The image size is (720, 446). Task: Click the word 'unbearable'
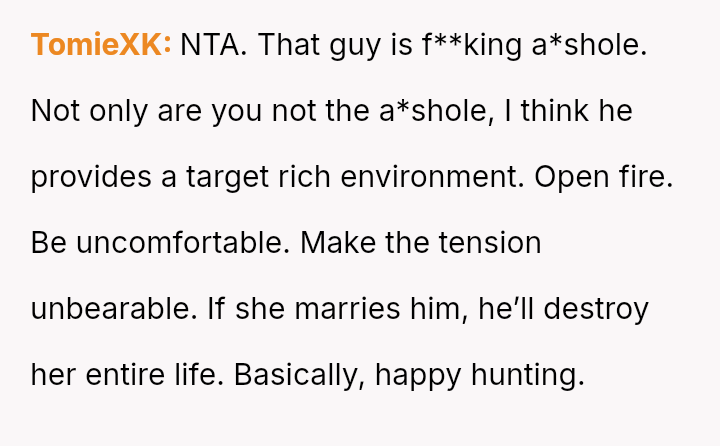click(x=112, y=309)
